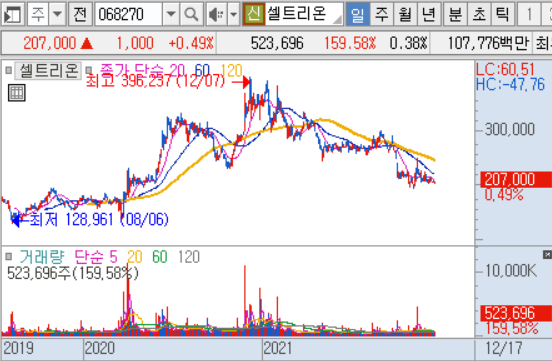This screenshot has height=361, width=552.
Task: Click the red 523,696 volume axis tag
Action: 516,313
